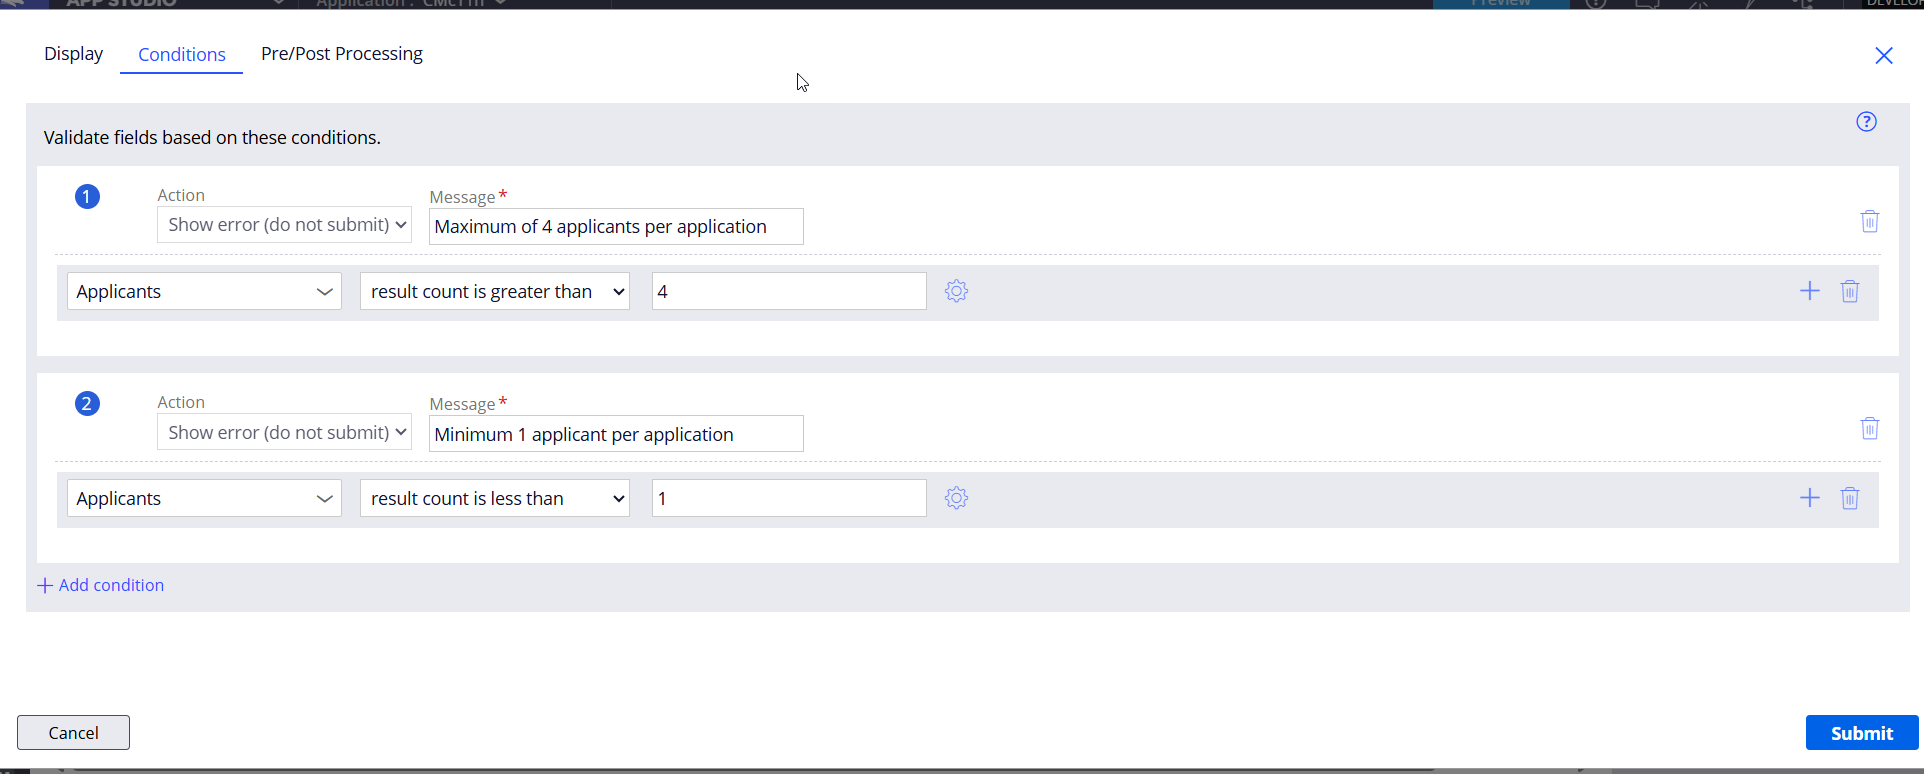Open the Action dropdown showing 'Show error (do not submit)'

[x=284, y=224]
